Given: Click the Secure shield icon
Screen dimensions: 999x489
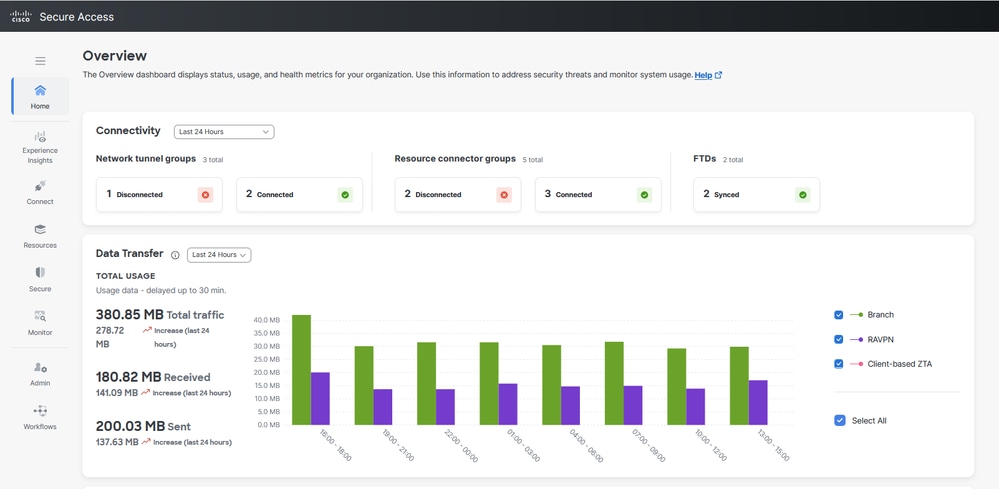Looking at the screenshot, I should click(x=40, y=273).
